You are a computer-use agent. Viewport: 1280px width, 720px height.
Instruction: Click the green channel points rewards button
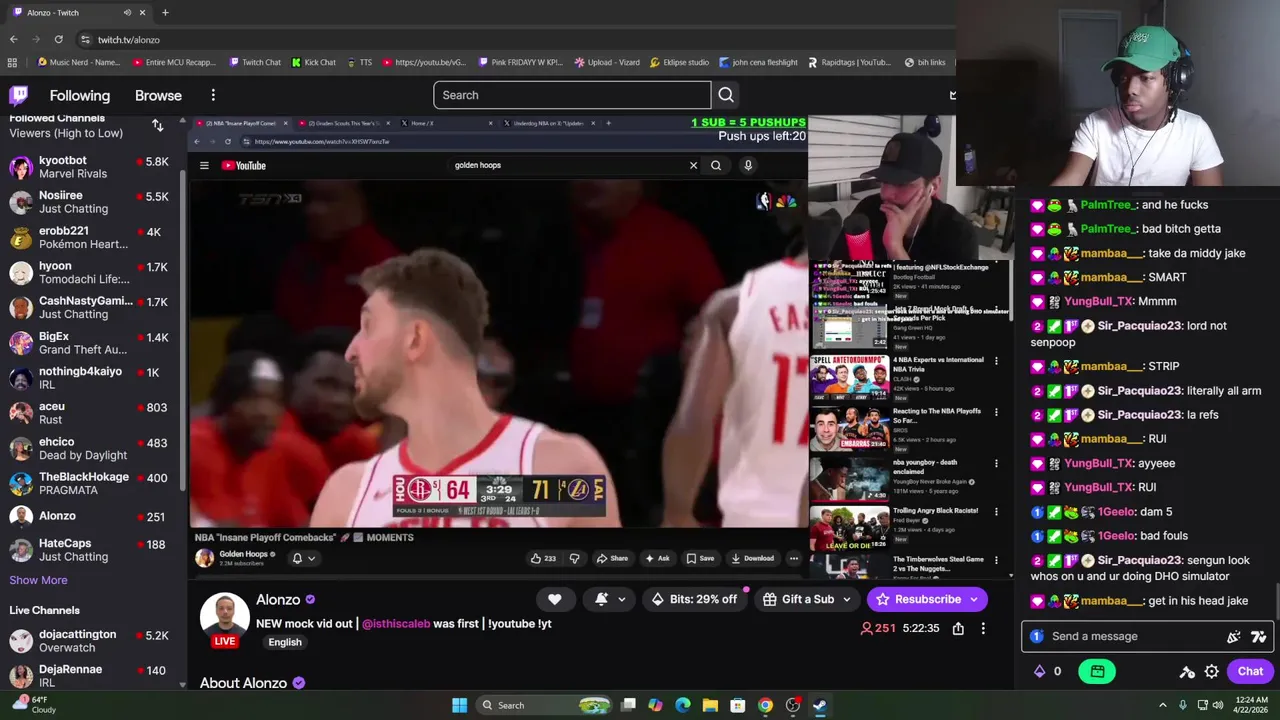(x=1097, y=671)
